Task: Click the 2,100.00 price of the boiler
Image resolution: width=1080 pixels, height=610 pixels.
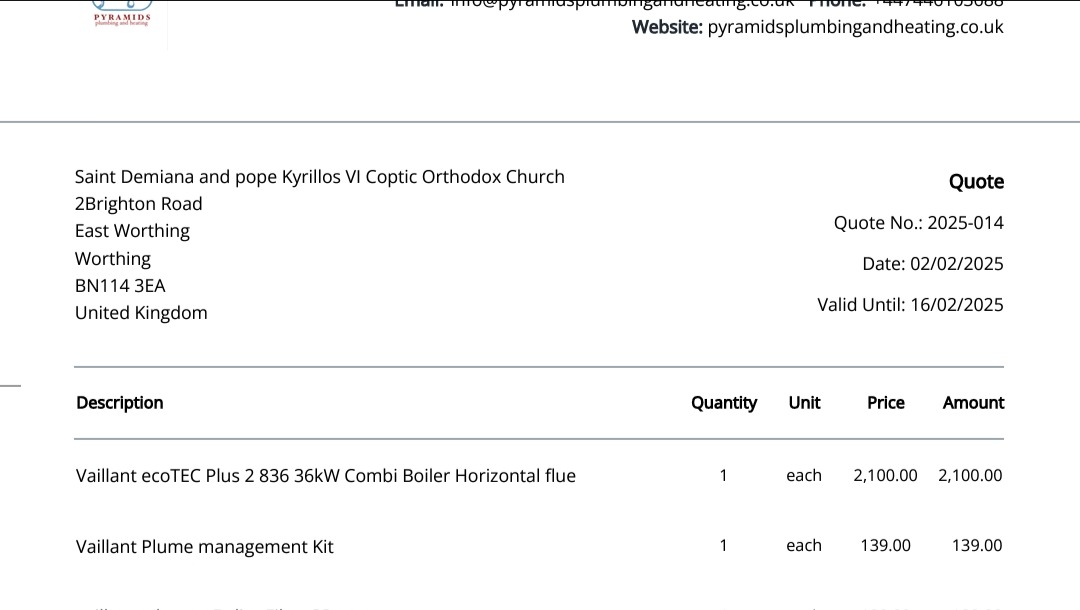Action: [x=885, y=476]
